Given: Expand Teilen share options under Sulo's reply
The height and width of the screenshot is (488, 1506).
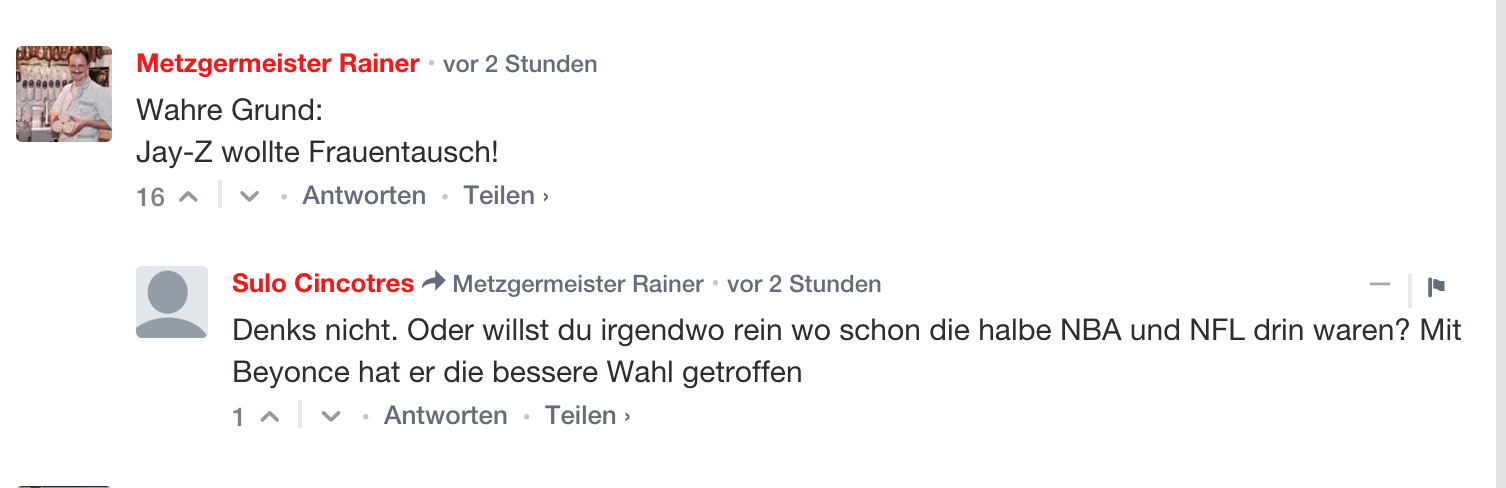Looking at the screenshot, I should [x=587, y=415].
